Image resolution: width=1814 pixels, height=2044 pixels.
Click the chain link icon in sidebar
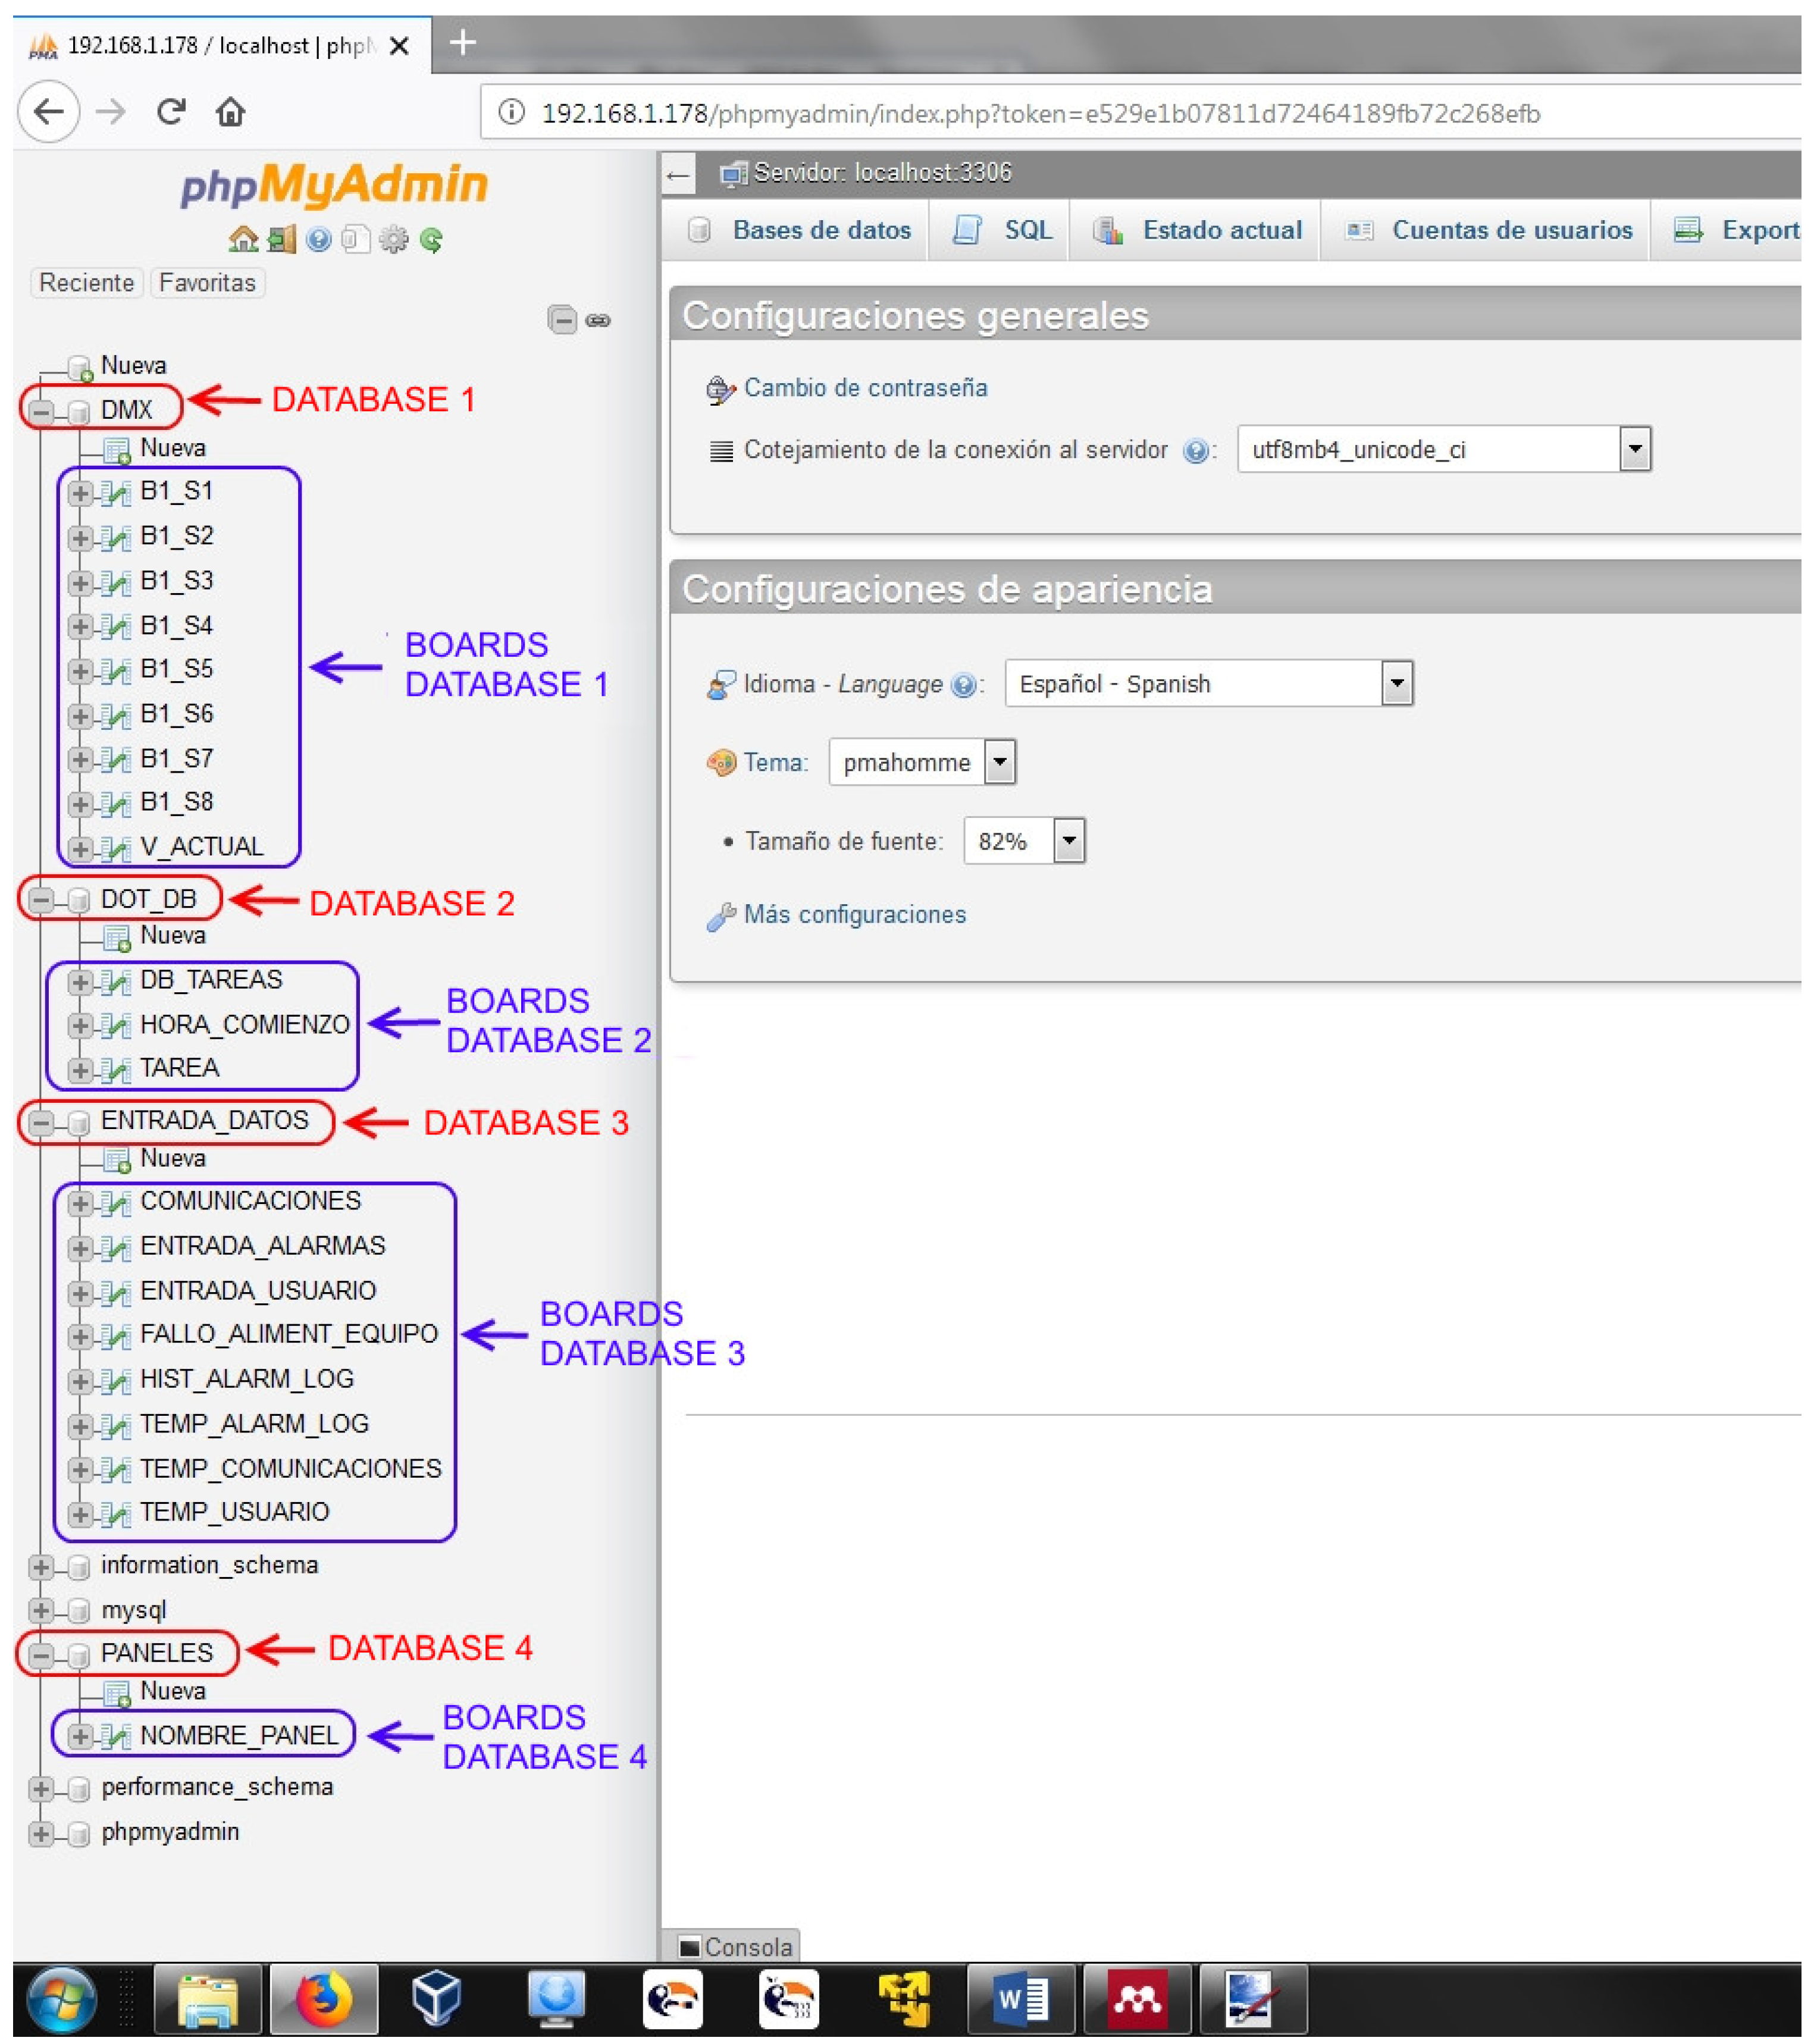coord(599,320)
